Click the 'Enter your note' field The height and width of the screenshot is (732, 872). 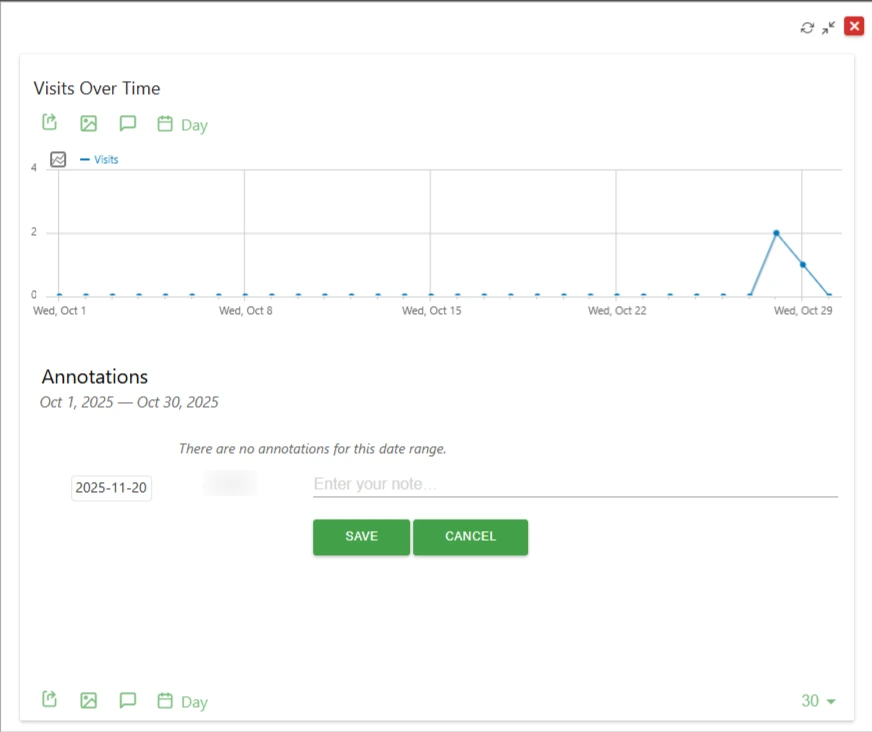tap(575, 484)
